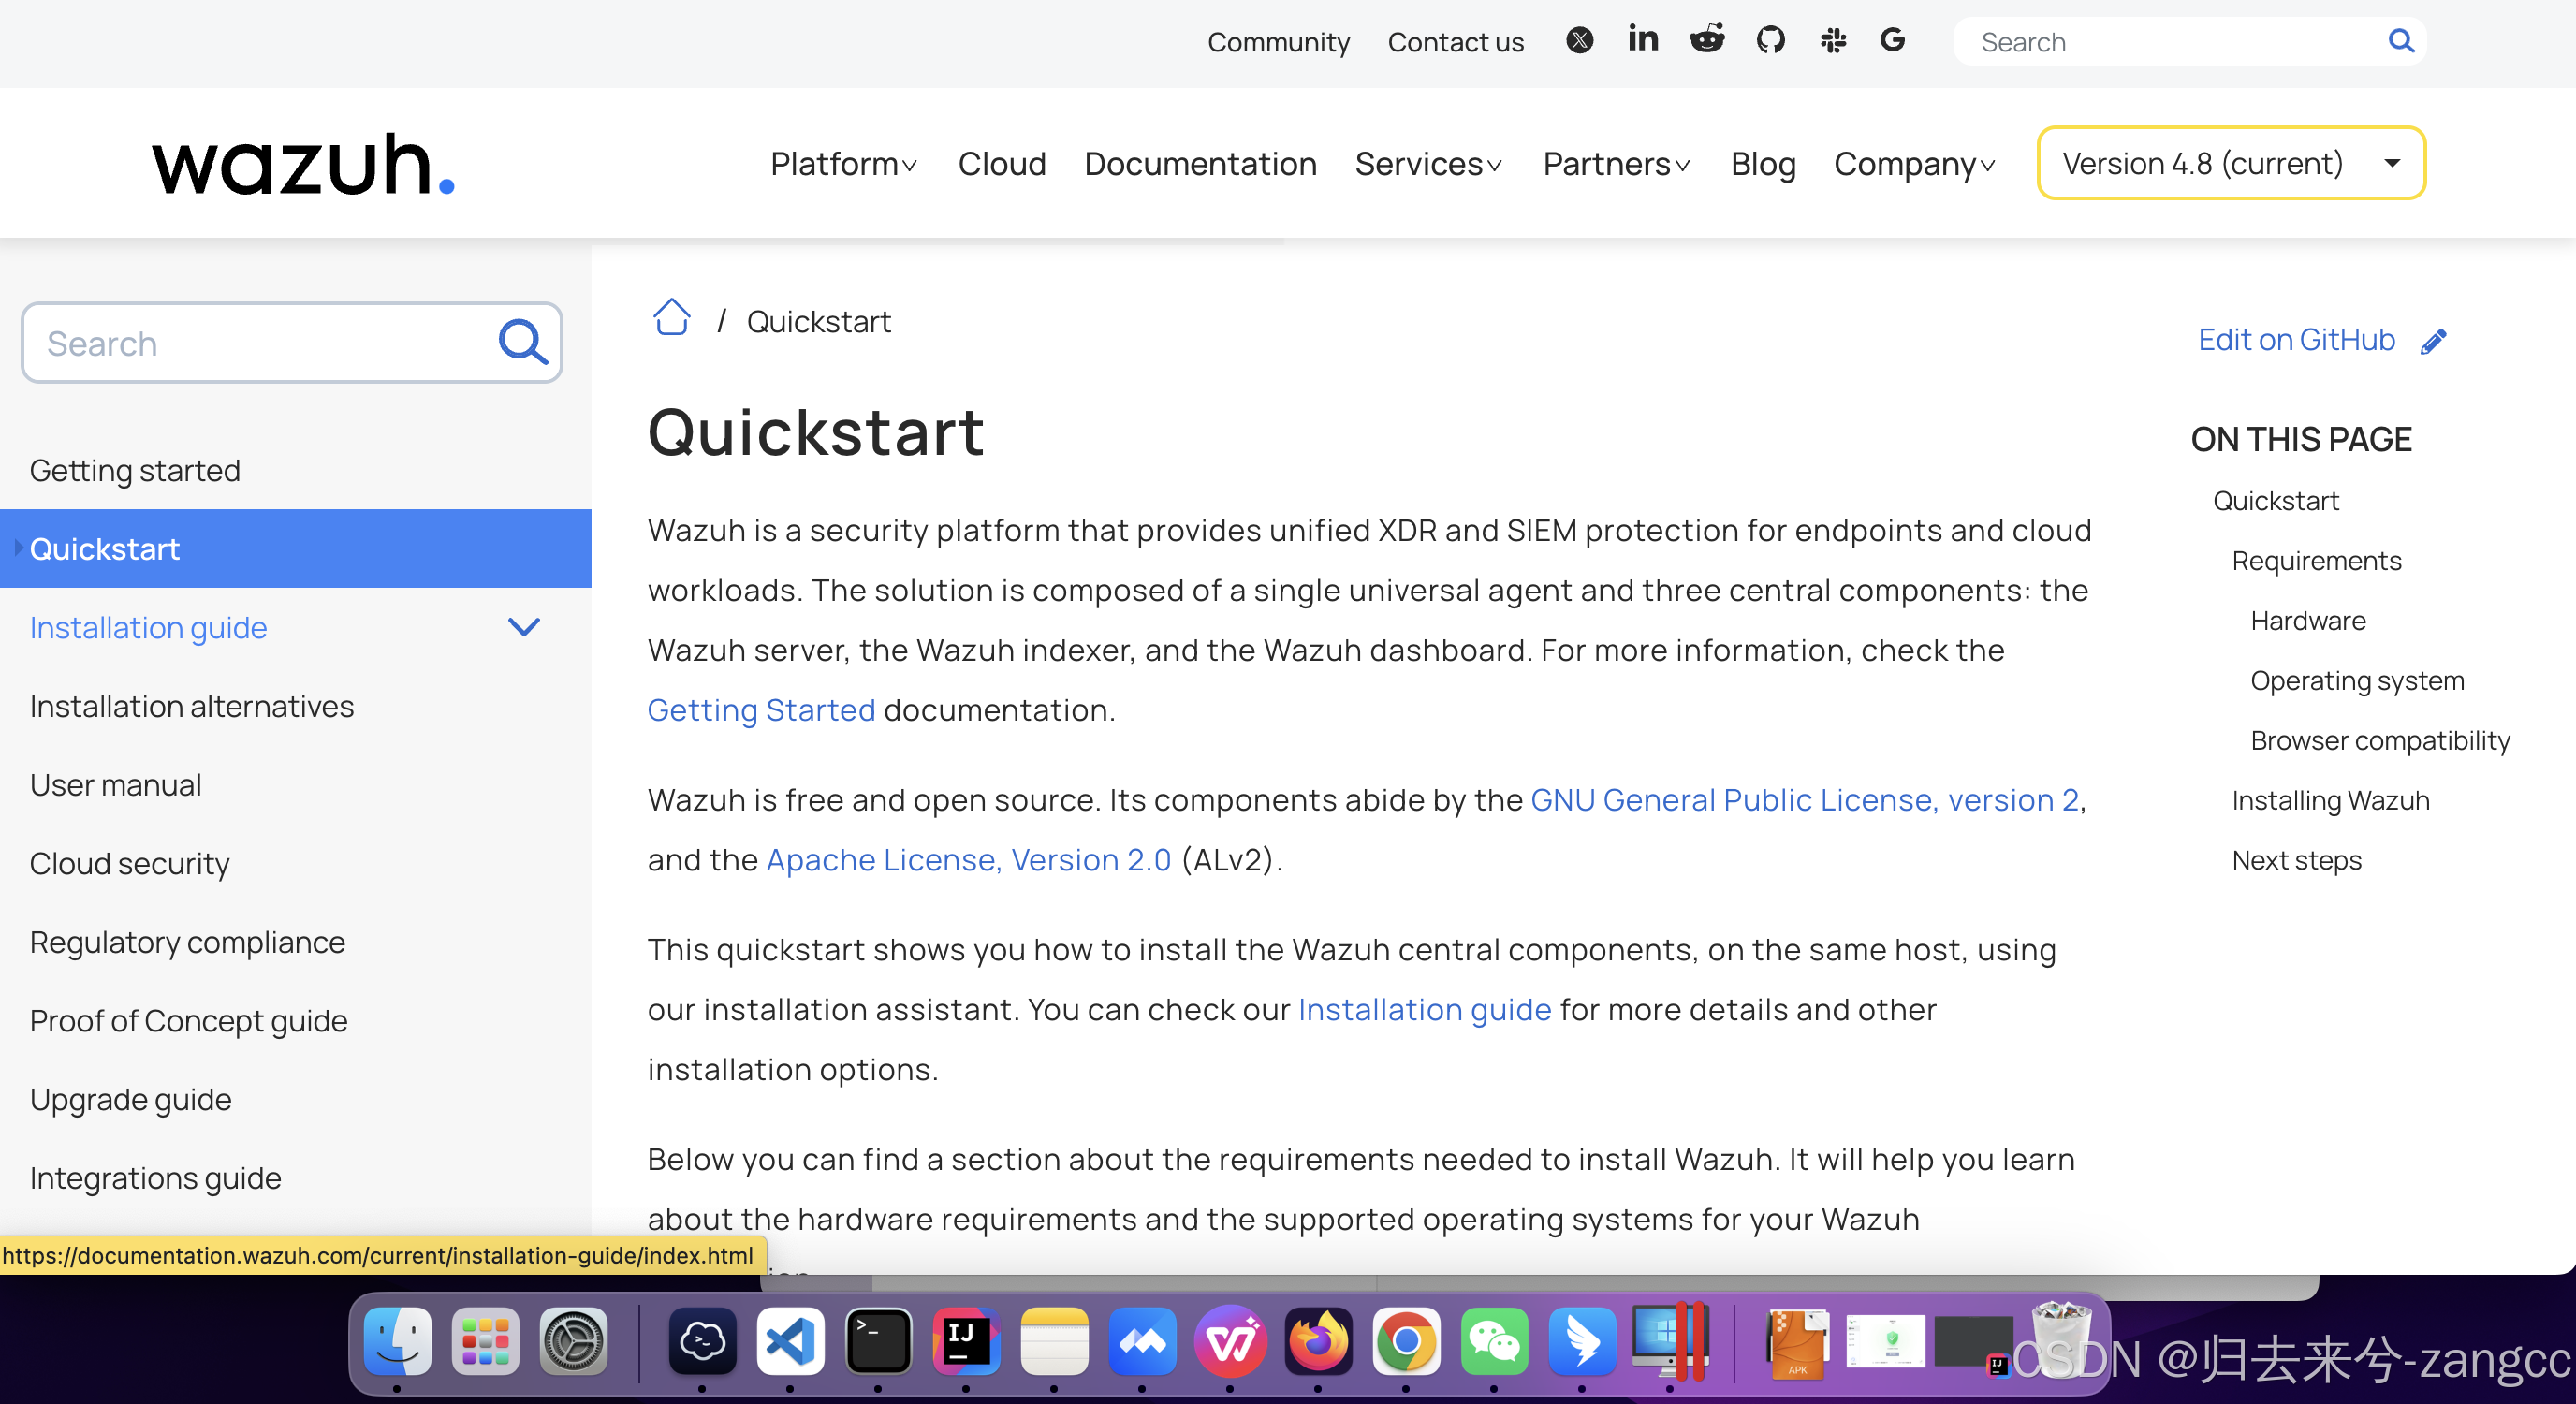Viewport: 2576px width, 1404px height.
Task: Click the wazuh logo
Action: click(303, 163)
